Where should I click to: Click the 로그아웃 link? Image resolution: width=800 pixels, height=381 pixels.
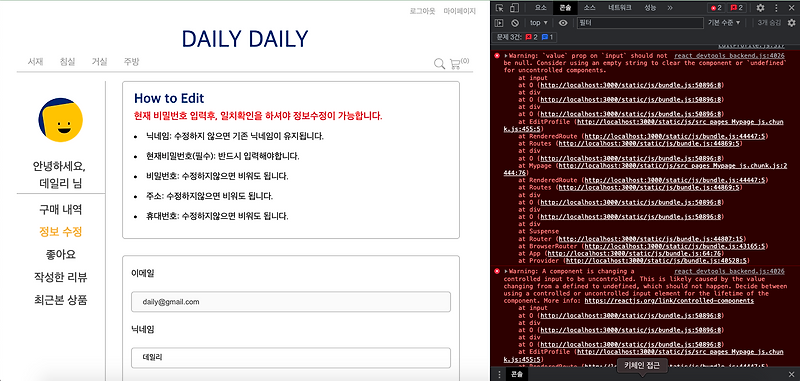click(422, 11)
